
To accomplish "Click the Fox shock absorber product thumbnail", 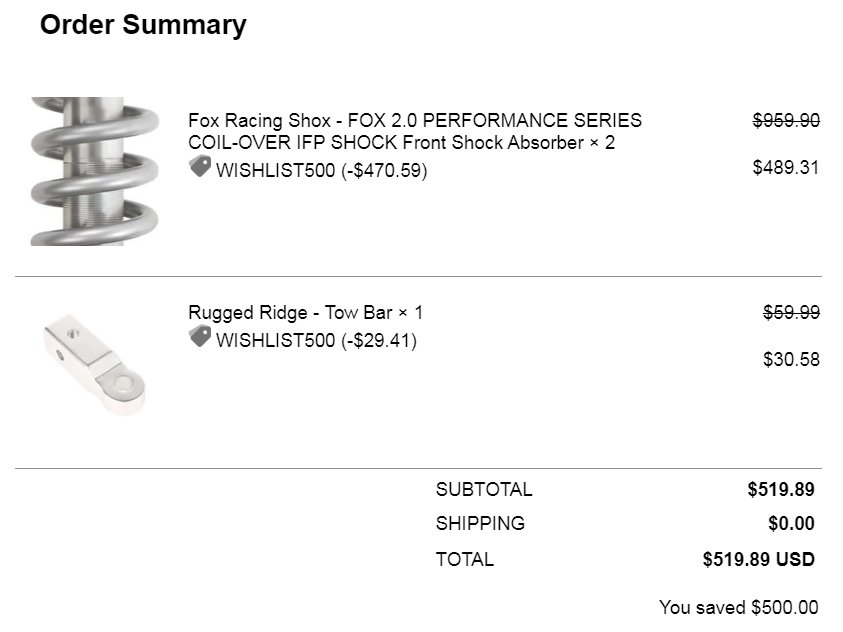I will click(x=95, y=171).
